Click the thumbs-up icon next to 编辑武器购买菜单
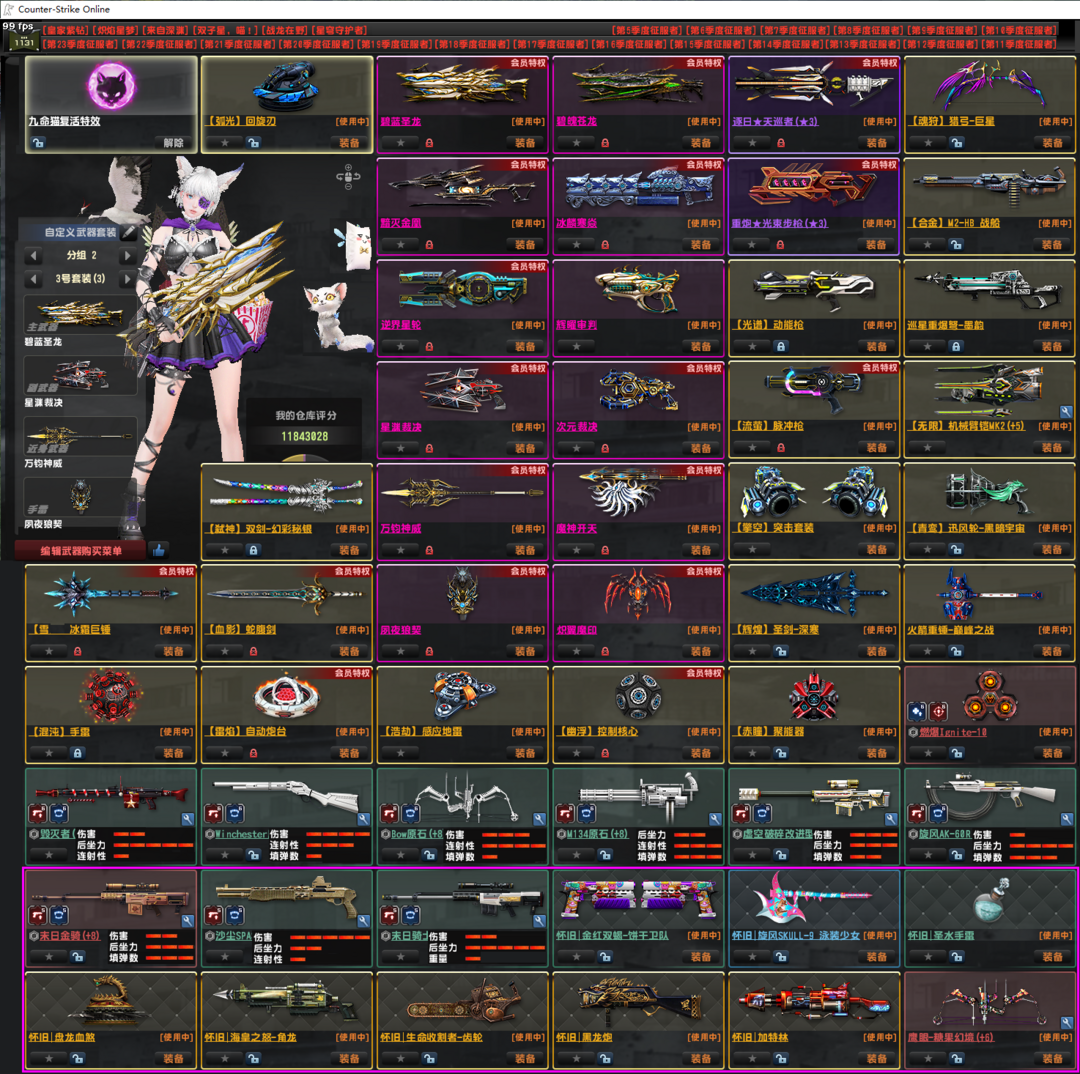The width and height of the screenshot is (1080, 1074). coord(159,550)
